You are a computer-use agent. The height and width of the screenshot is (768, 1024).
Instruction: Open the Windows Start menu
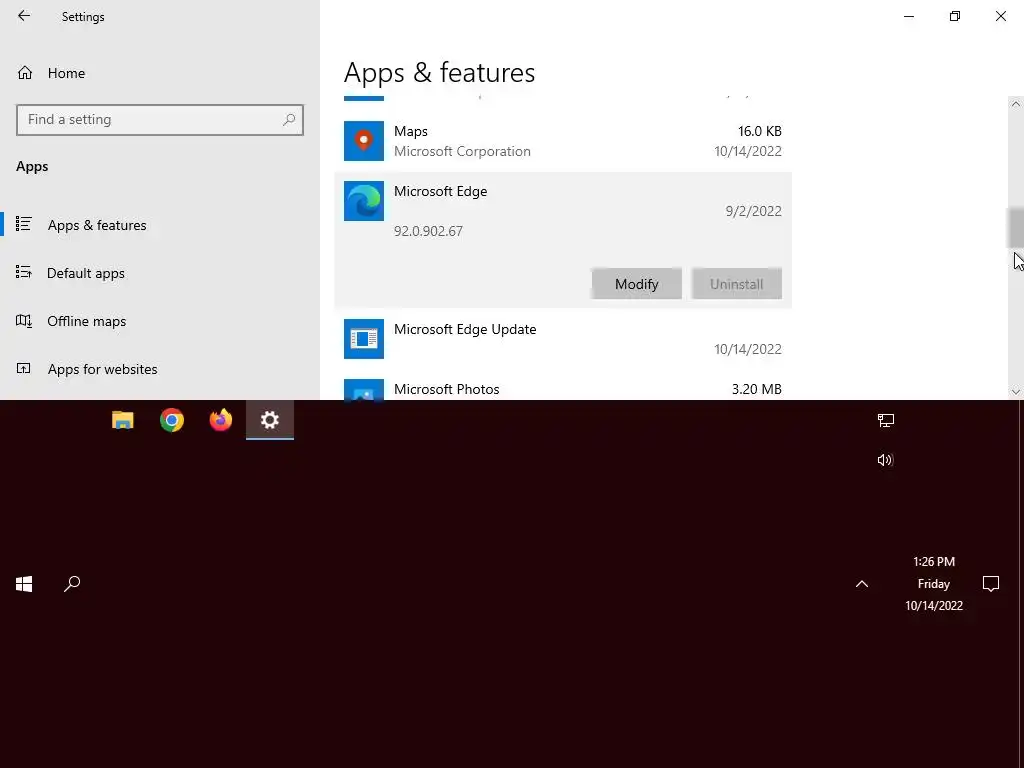click(24, 584)
